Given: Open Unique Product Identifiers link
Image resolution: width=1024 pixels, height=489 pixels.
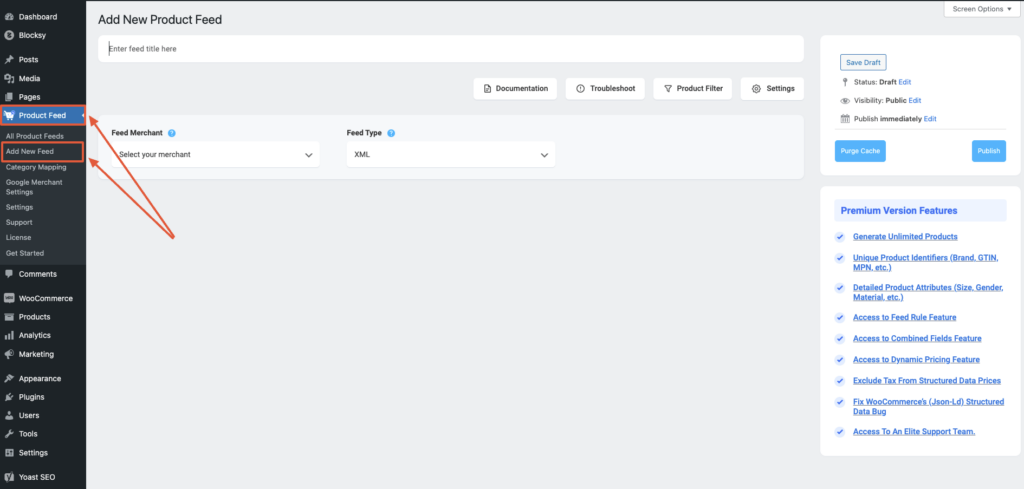Looking at the screenshot, I should tap(925, 262).
